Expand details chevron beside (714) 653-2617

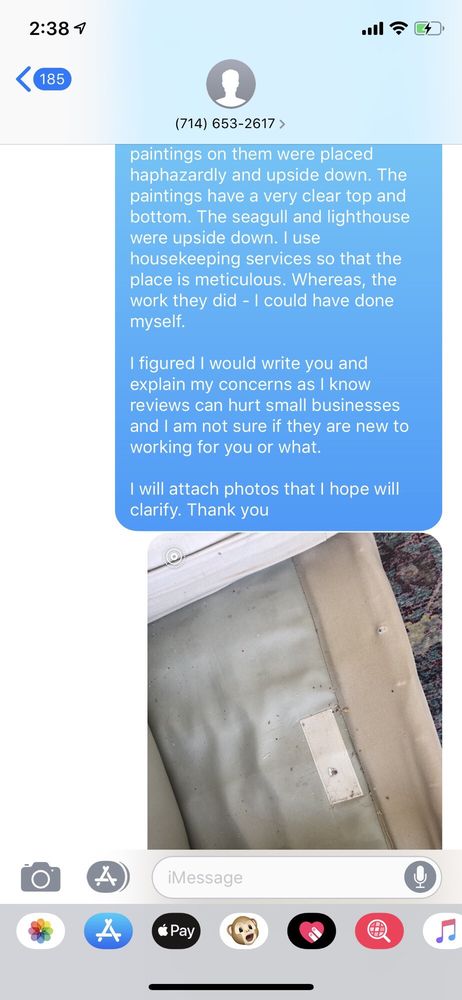pyautogui.click(x=282, y=124)
